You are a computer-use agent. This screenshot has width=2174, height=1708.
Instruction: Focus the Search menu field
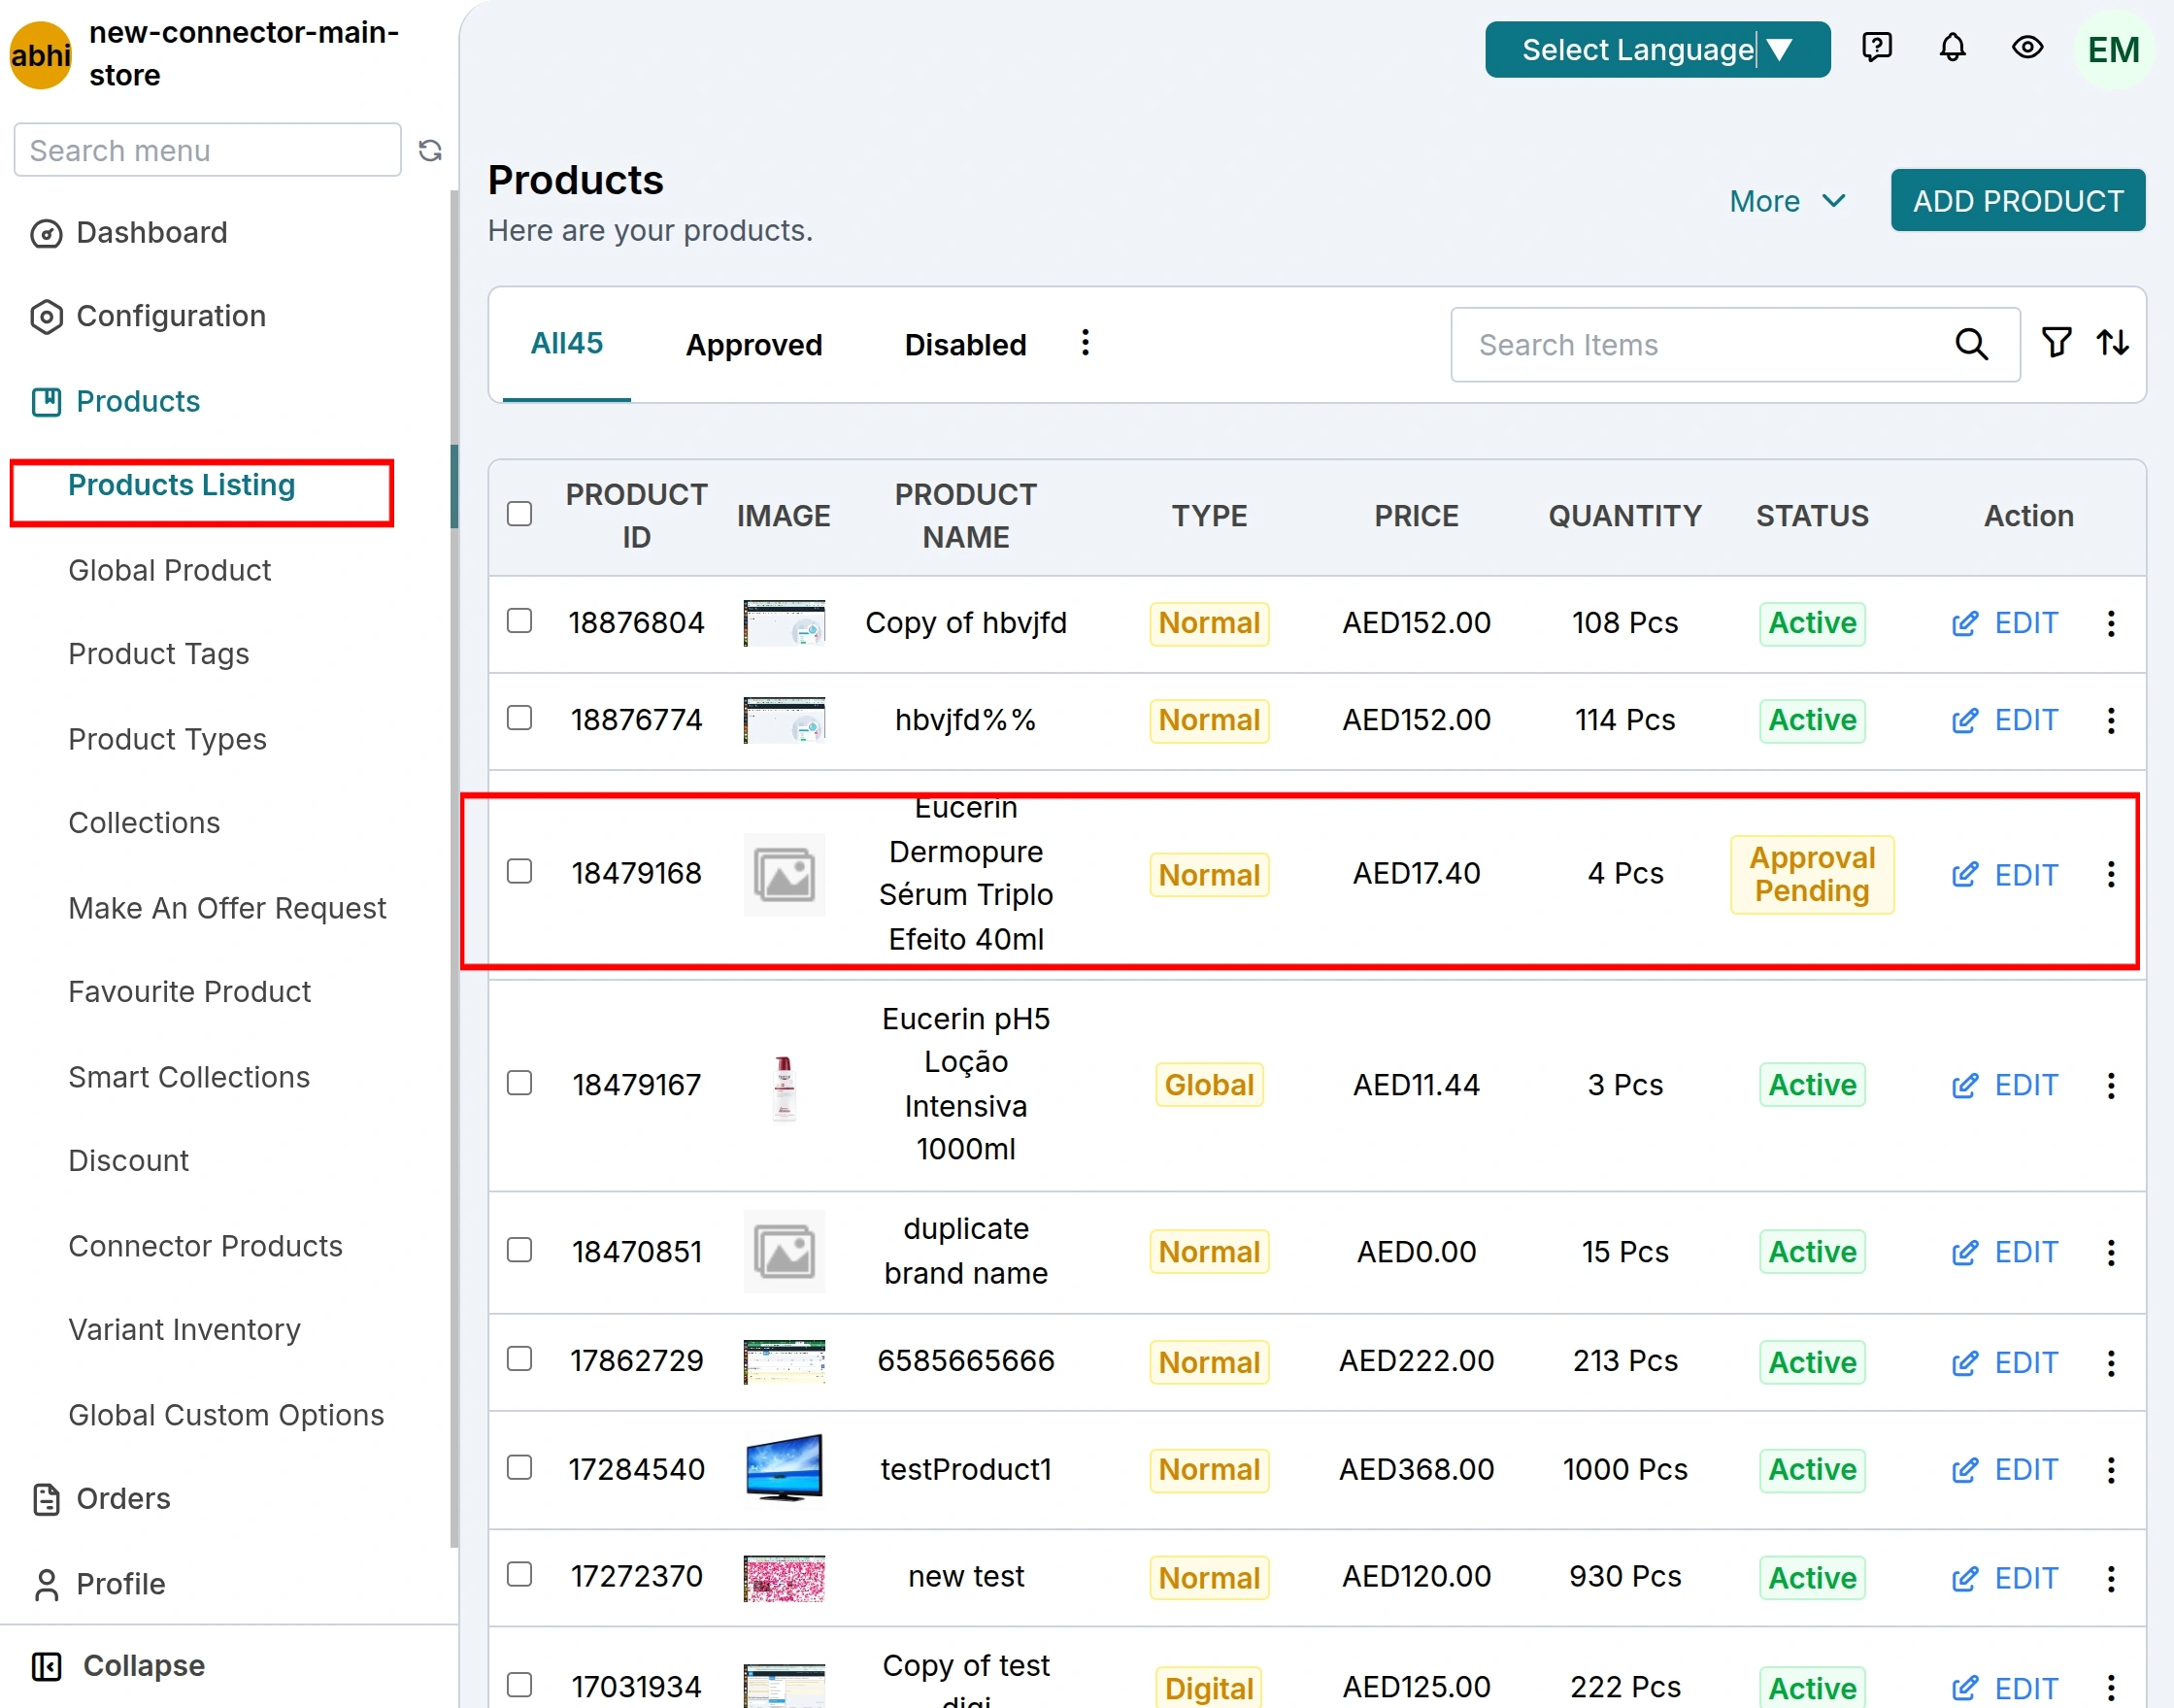pyautogui.click(x=207, y=150)
